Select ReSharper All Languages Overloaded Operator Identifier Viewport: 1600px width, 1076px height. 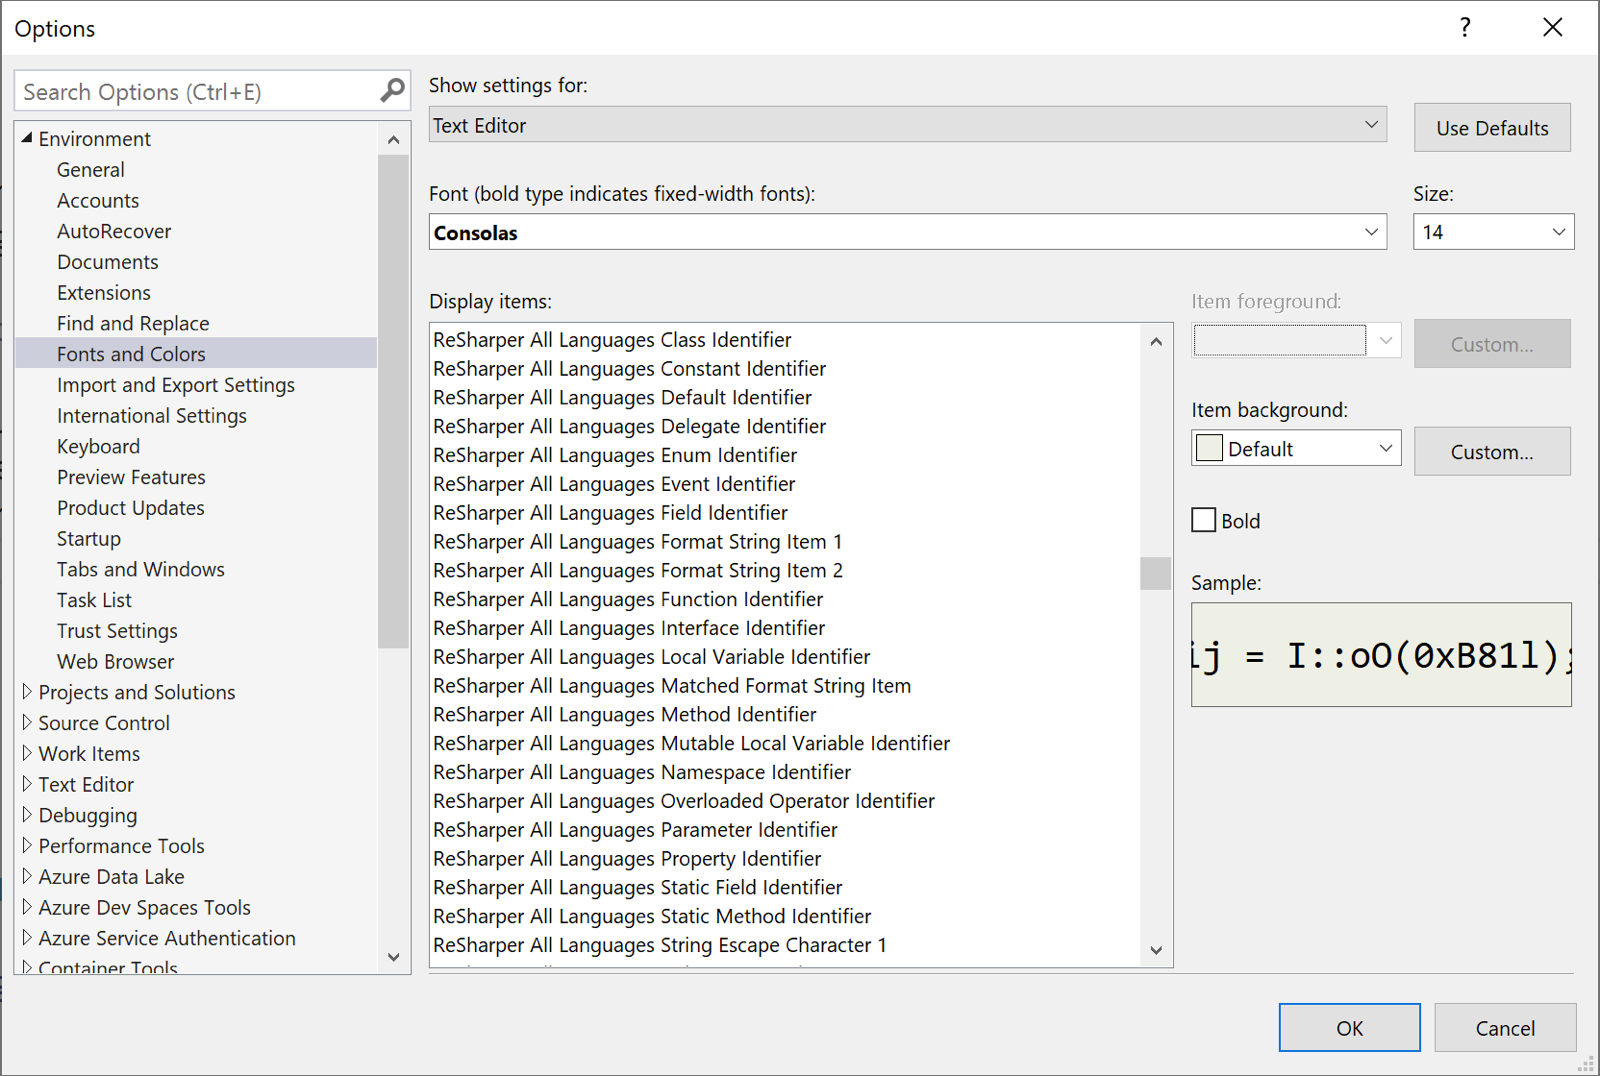(684, 801)
